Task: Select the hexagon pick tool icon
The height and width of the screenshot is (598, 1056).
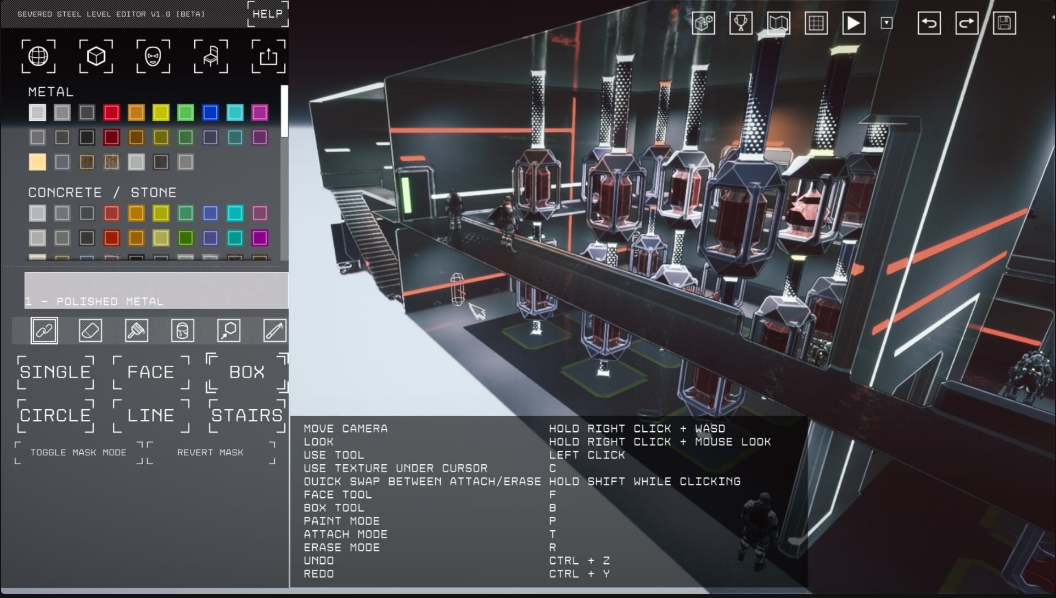Action: click(x=229, y=331)
